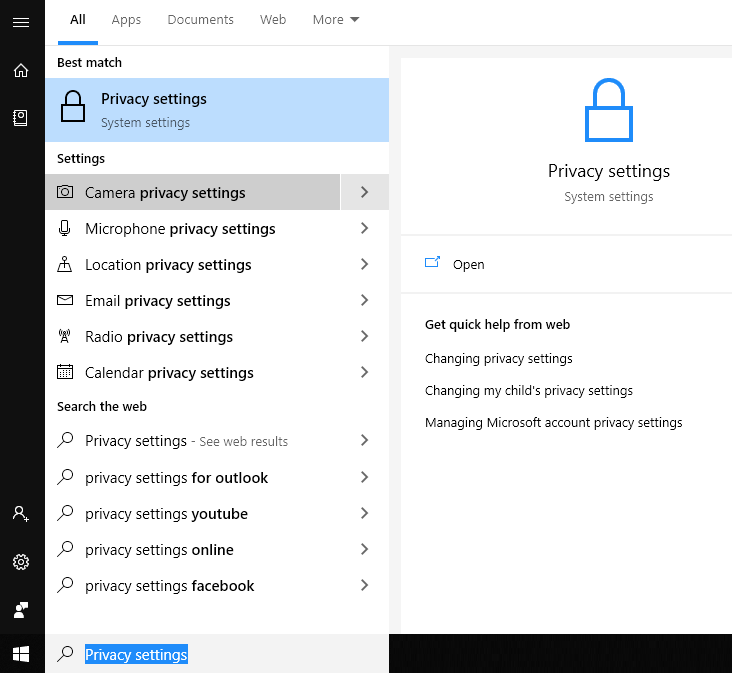Click Privacy settings - See web results

click(x=193, y=440)
